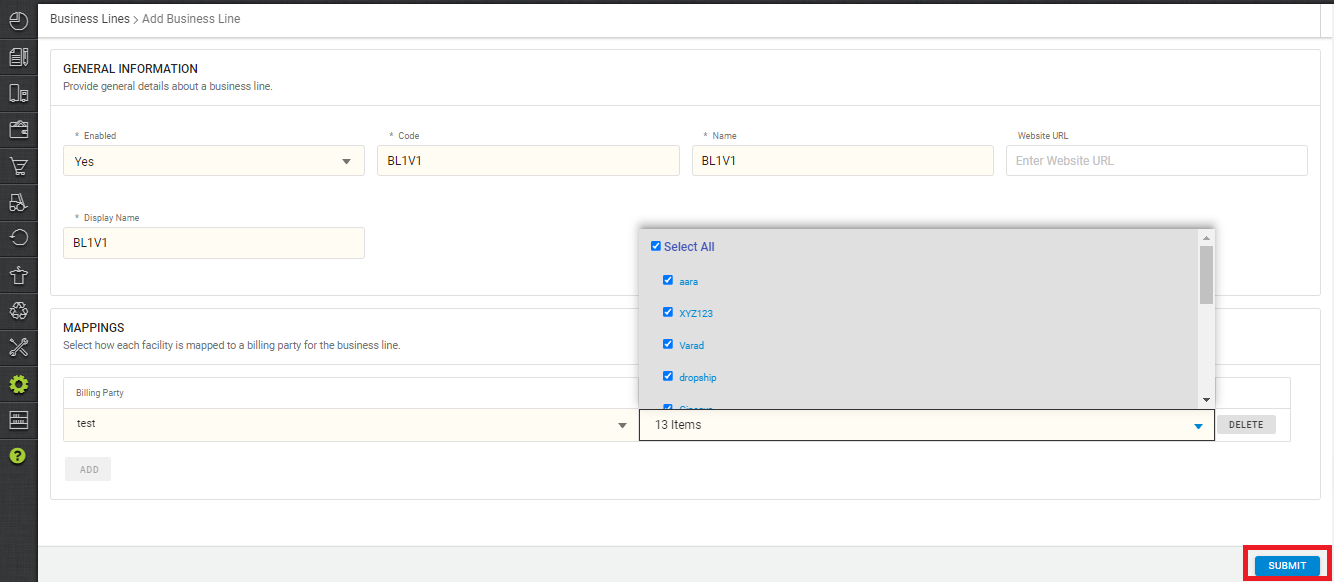This screenshot has width=1334, height=582.
Task: Open the green settings gear icon
Action: pyautogui.click(x=18, y=384)
